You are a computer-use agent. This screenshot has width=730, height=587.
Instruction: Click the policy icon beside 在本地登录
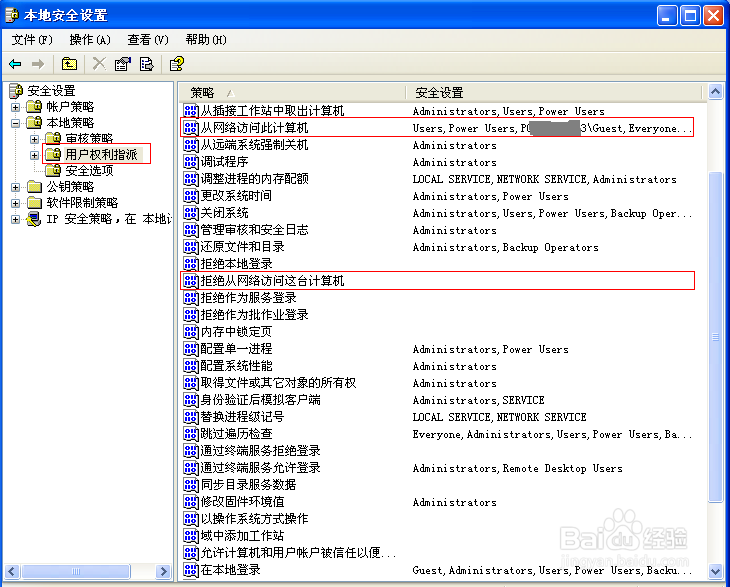click(191, 570)
